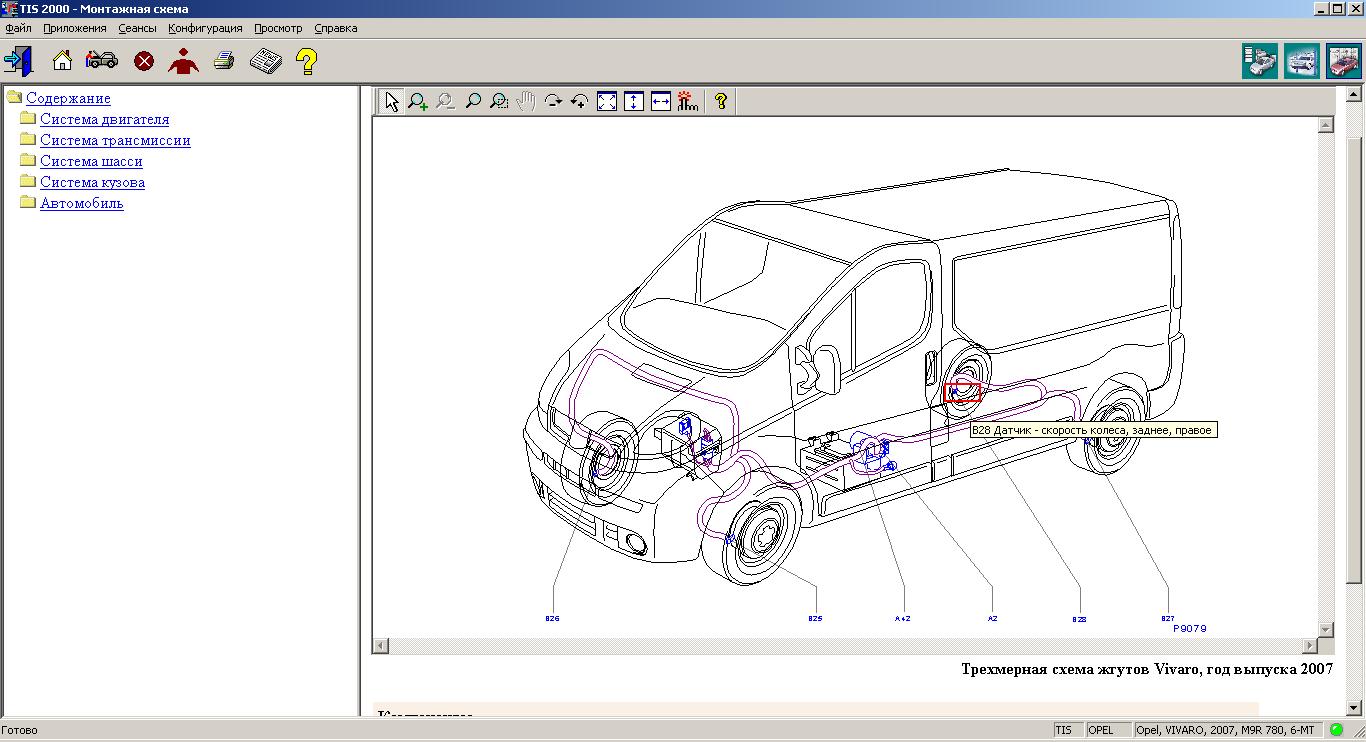Image resolution: width=1366 pixels, height=742 pixels.
Task: Open the Система шасси link
Action: tap(91, 161)
